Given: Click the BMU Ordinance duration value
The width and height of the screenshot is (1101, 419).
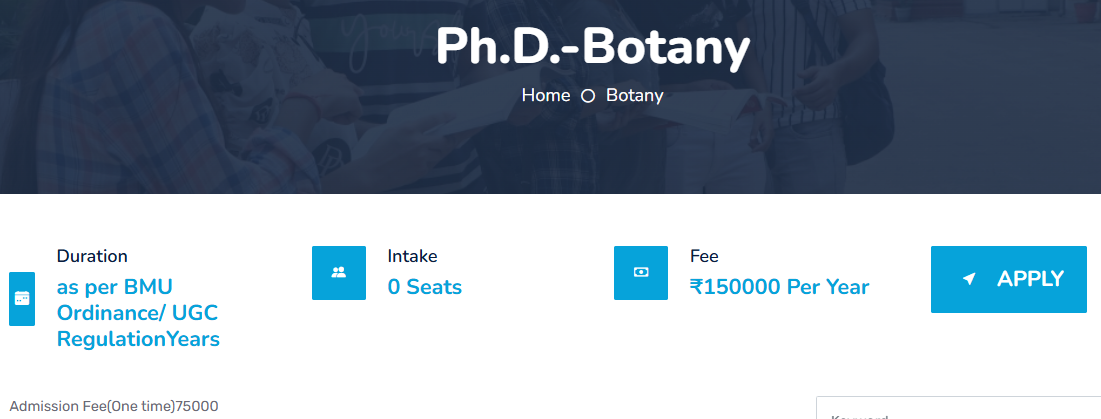Looking at the screenshot, I should point(115,287).
